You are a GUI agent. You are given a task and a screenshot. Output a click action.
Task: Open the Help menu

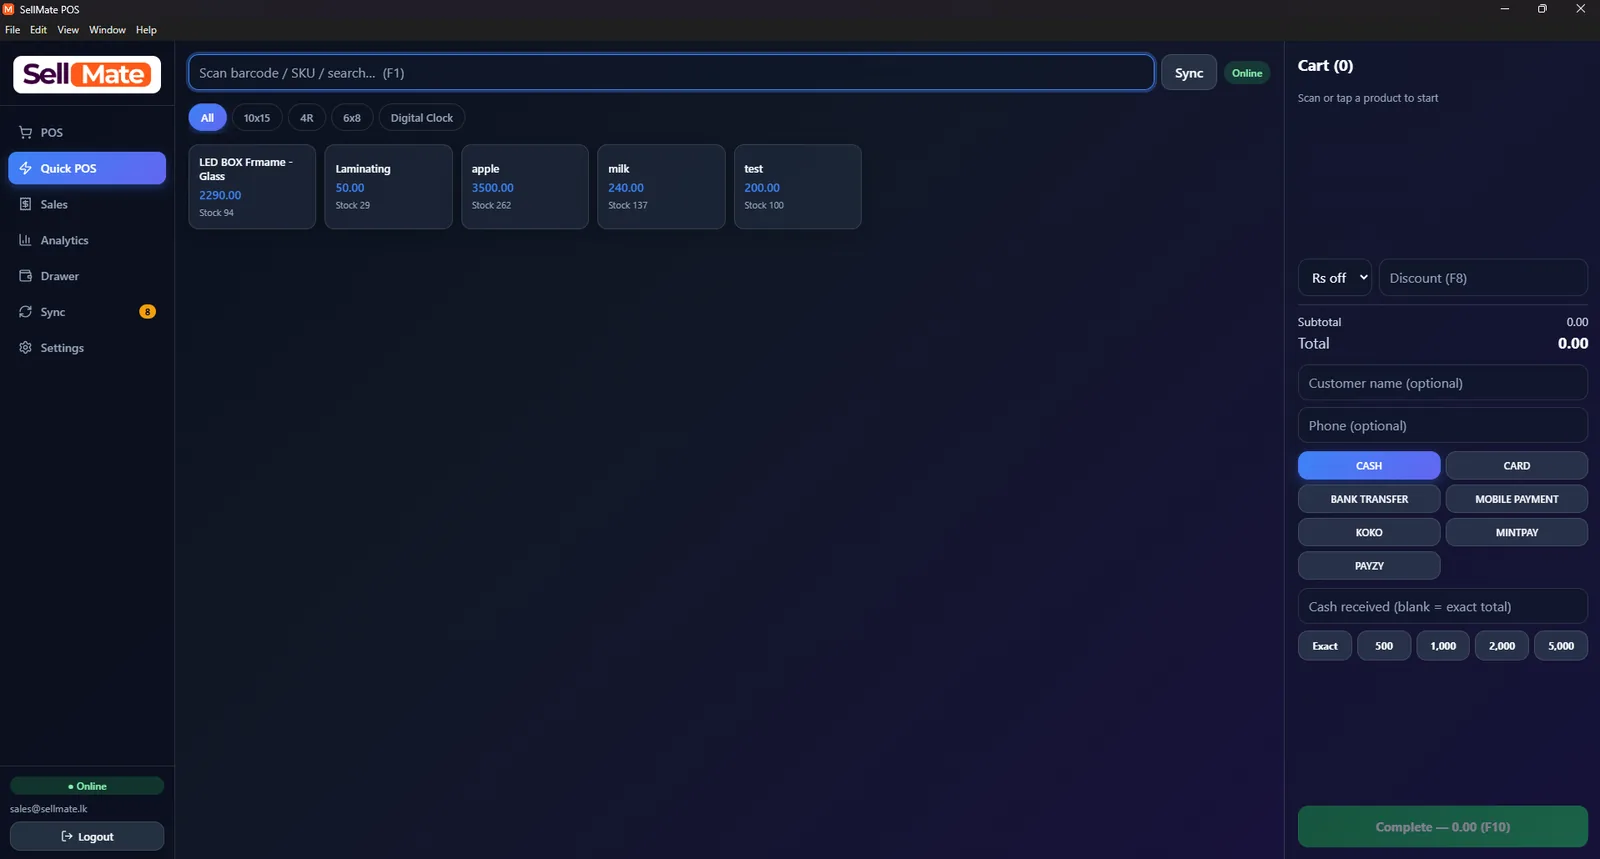point(146,30)
